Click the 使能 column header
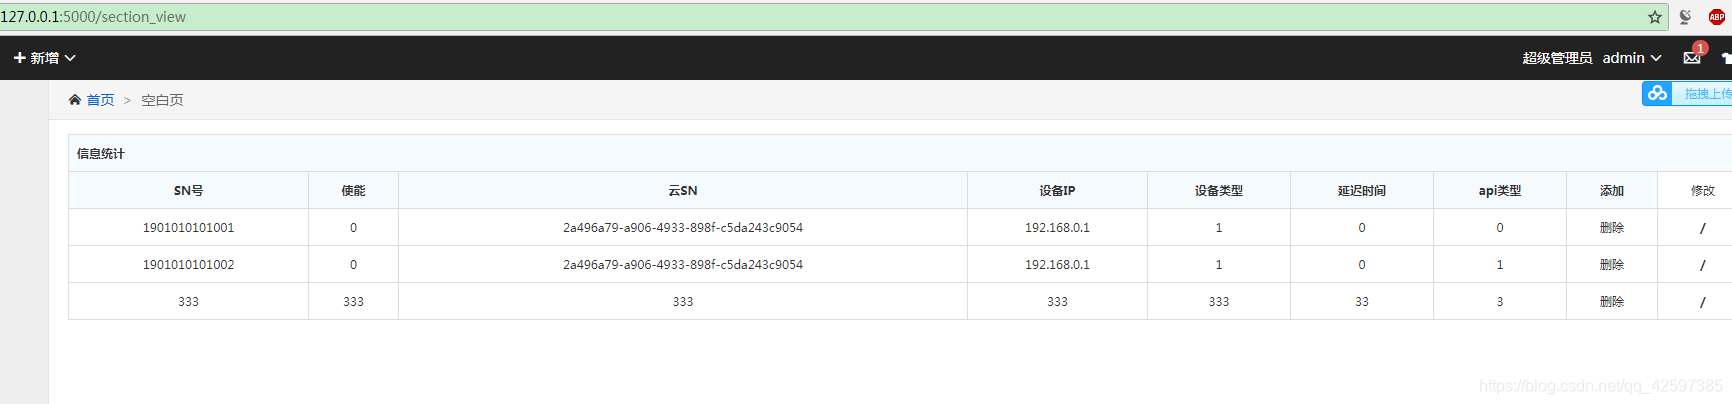The width and height of the screenshot is (1732, 404). click(353, 190)
